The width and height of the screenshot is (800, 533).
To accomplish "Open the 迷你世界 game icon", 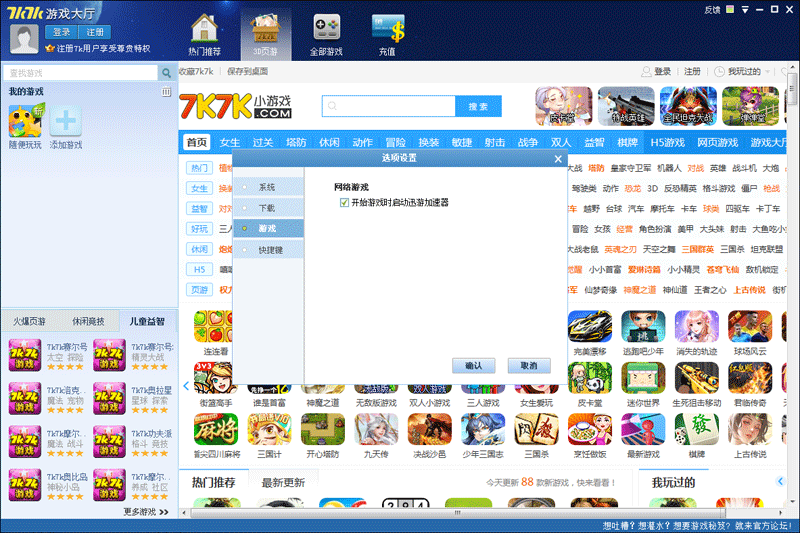I will (x=643, y=378).
